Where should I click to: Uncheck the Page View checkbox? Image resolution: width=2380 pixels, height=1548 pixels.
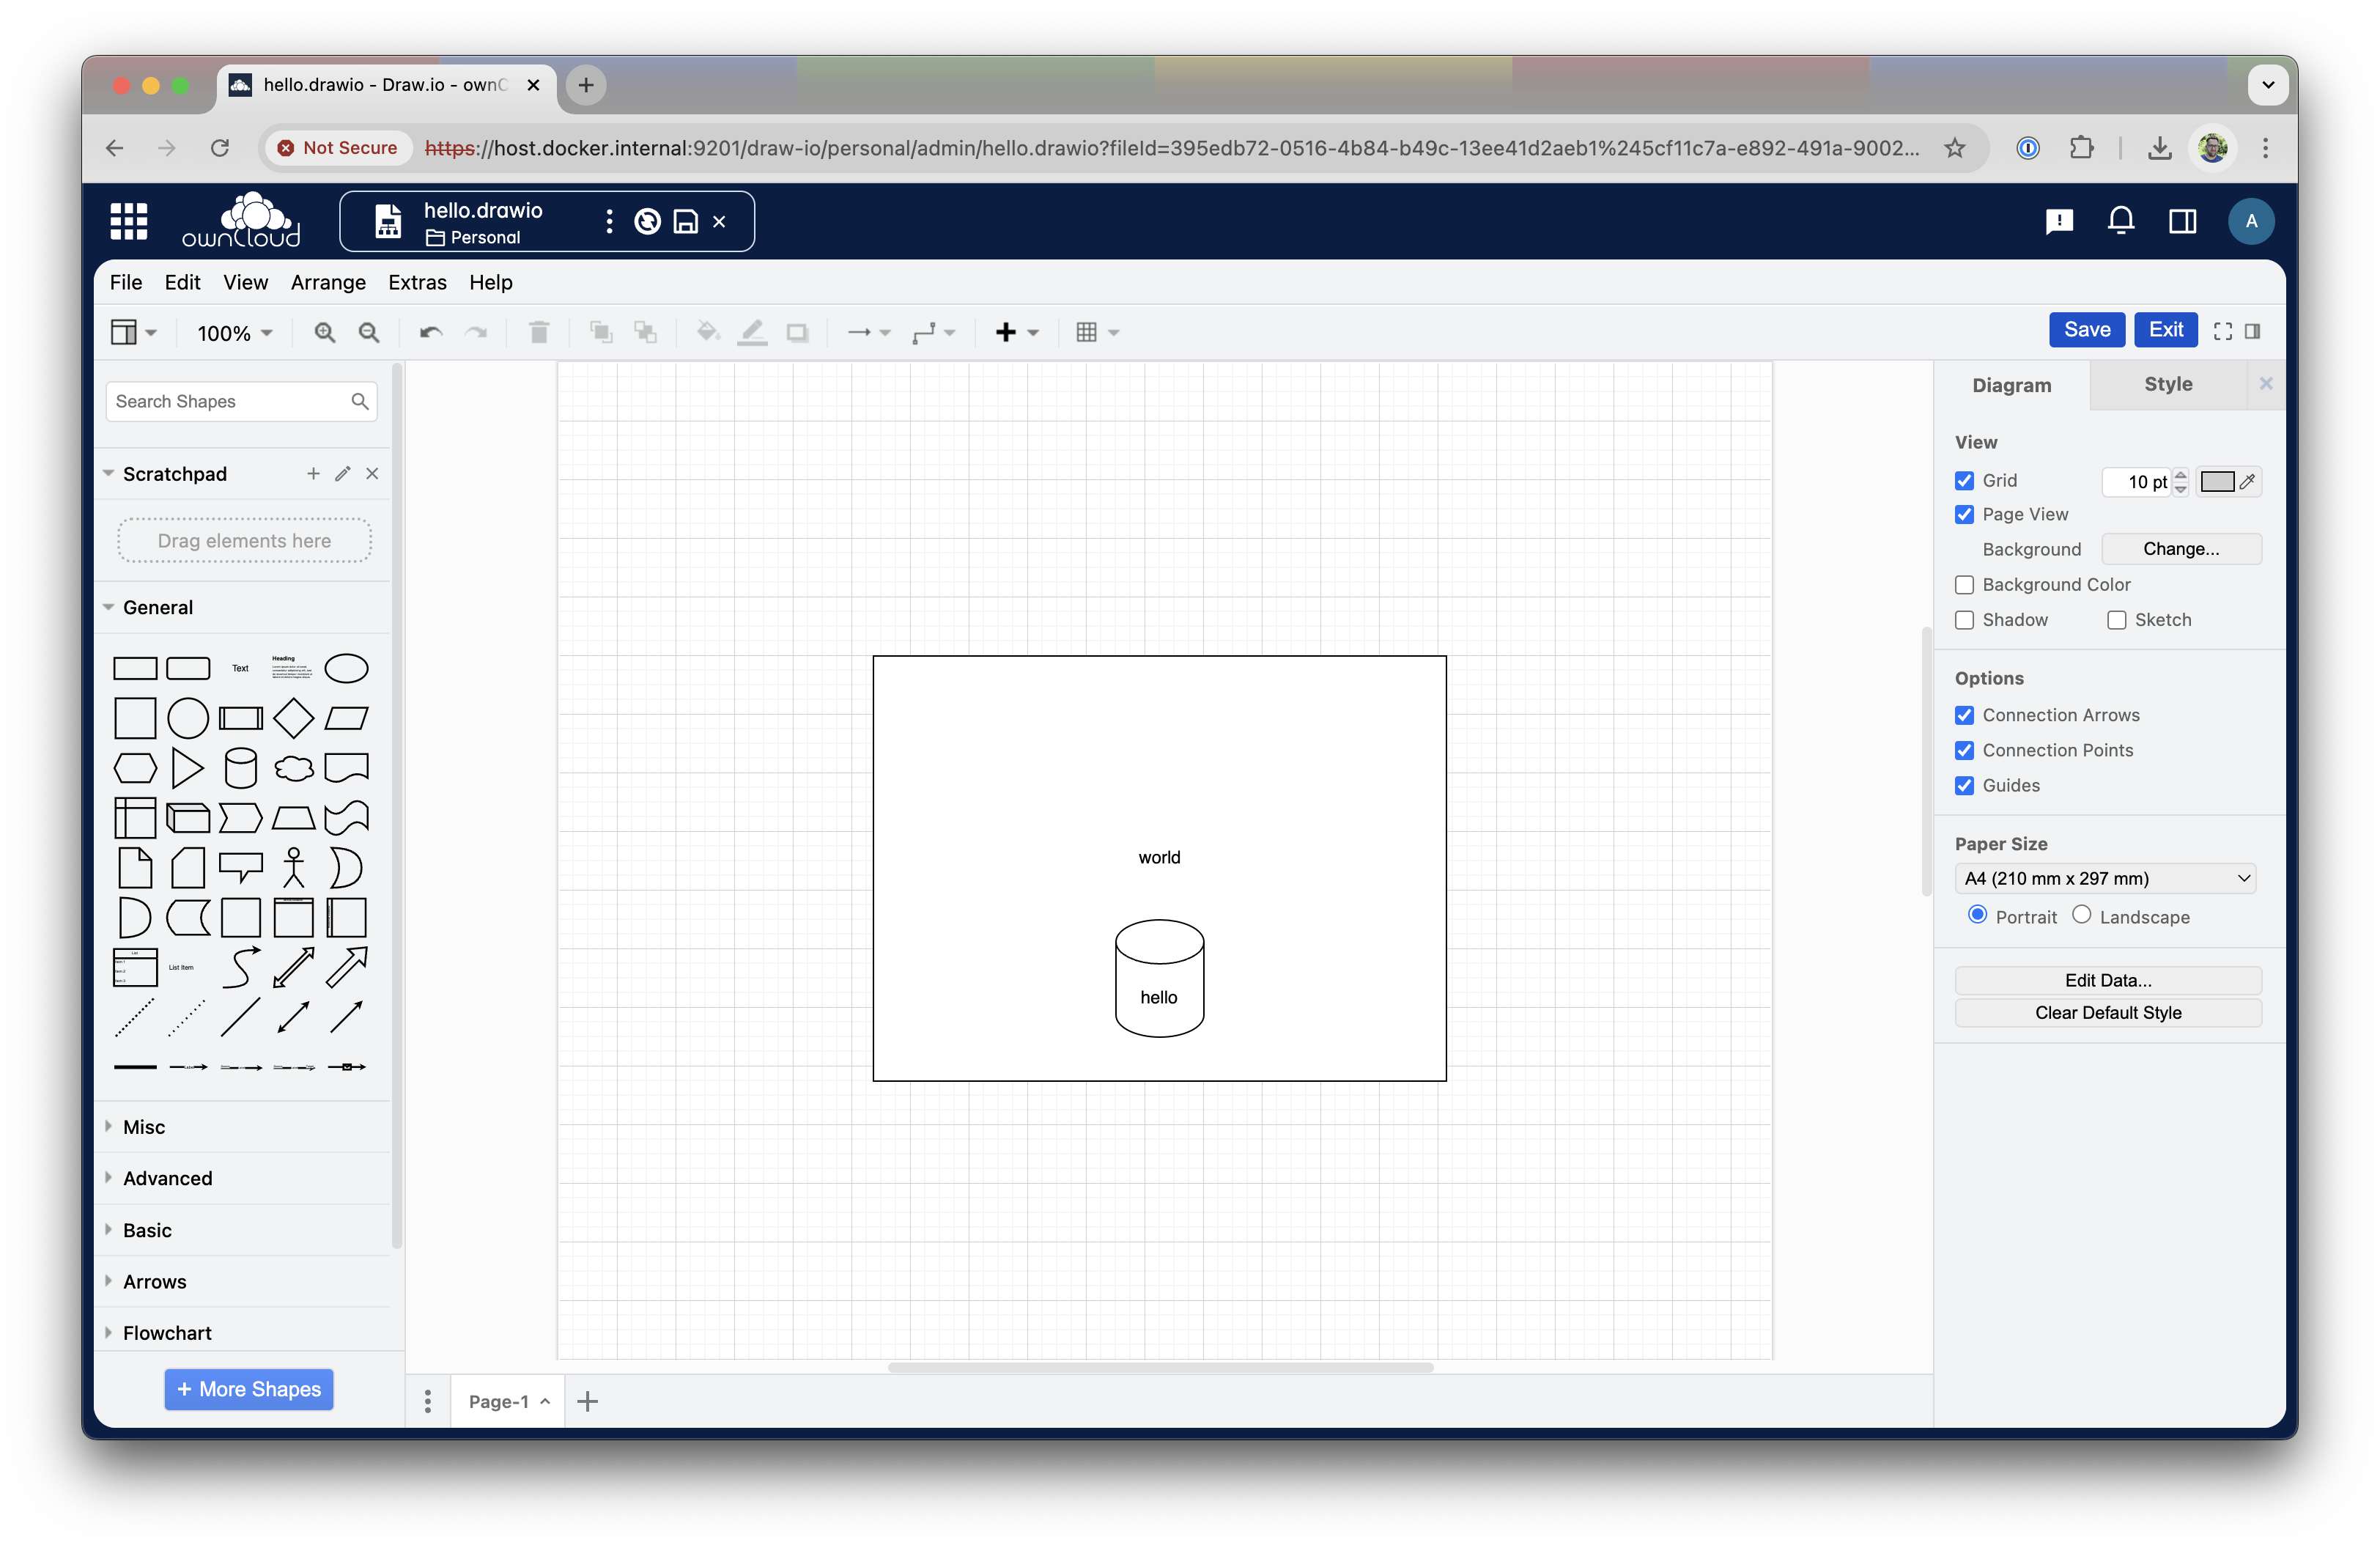pos(1965,514)
